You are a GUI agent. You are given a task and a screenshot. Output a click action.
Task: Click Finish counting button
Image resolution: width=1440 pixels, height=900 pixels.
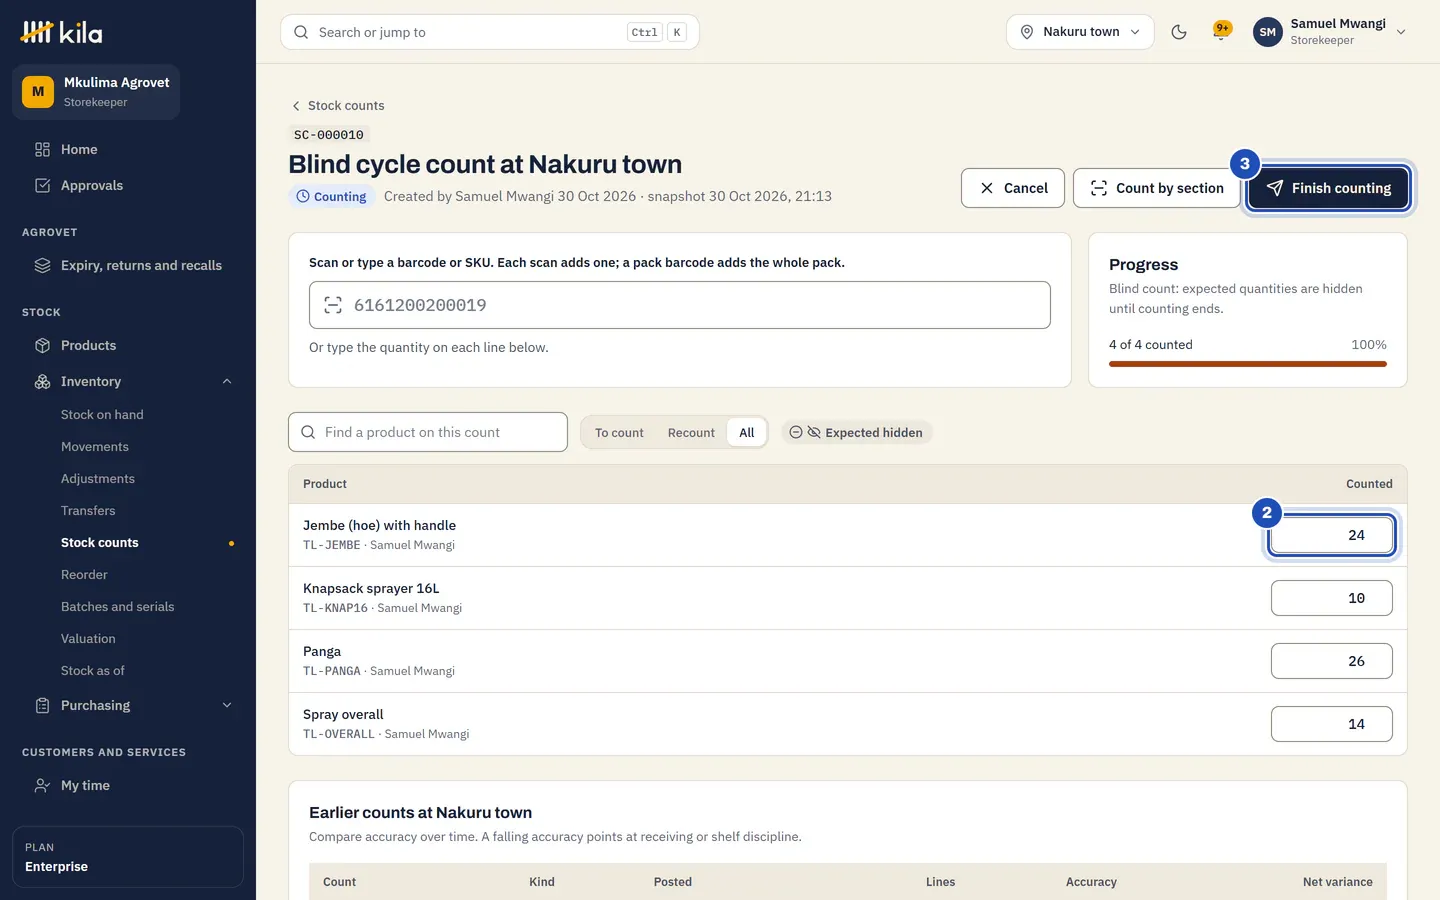click(x=1329, y=188)
